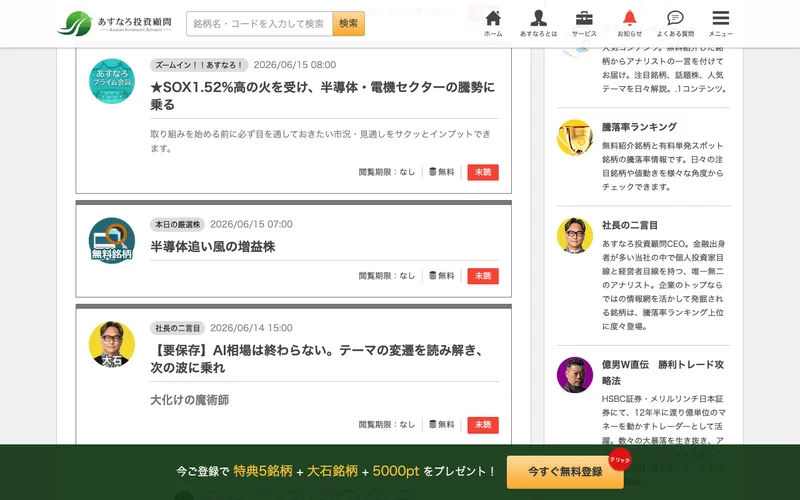This screenshot has height=500, width=800.
Task: Click the 5000pt text in banner
Action: [x=396, y=471]
